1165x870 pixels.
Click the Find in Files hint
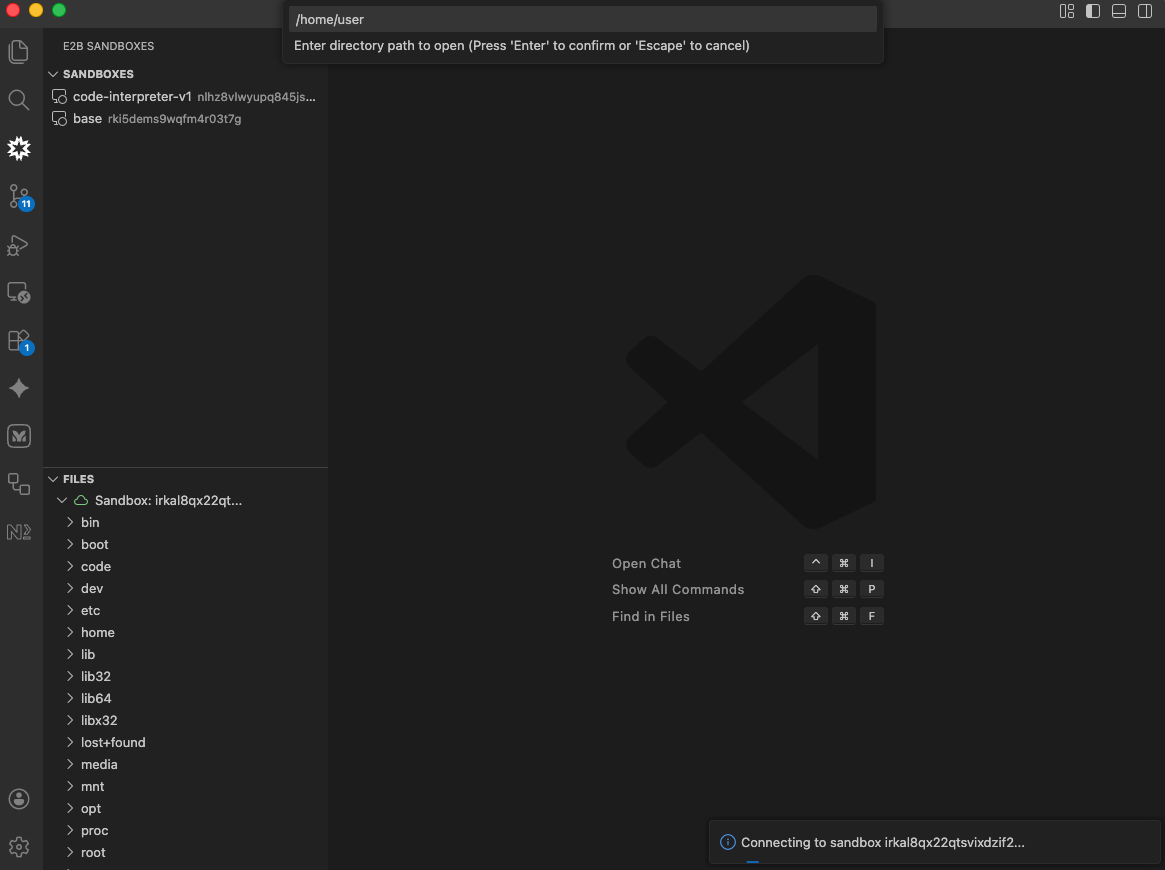tap(651, 616)
